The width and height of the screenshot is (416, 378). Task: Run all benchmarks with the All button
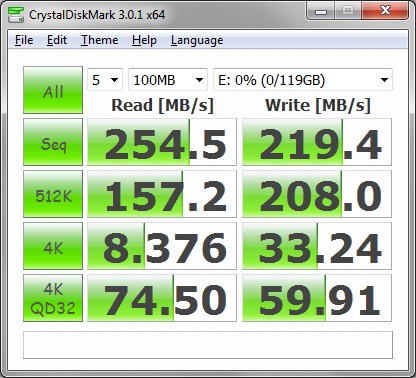53,90
